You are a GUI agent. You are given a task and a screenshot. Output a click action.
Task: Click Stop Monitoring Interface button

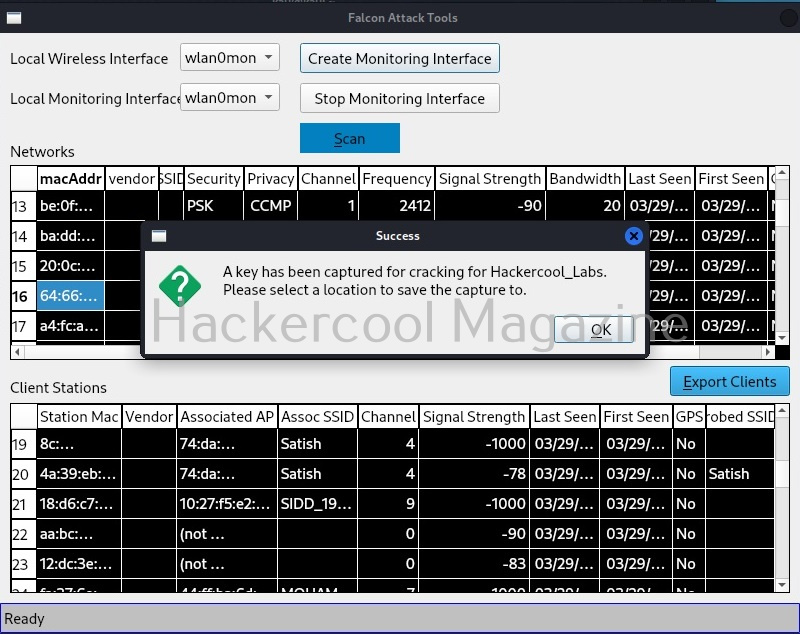399,98
